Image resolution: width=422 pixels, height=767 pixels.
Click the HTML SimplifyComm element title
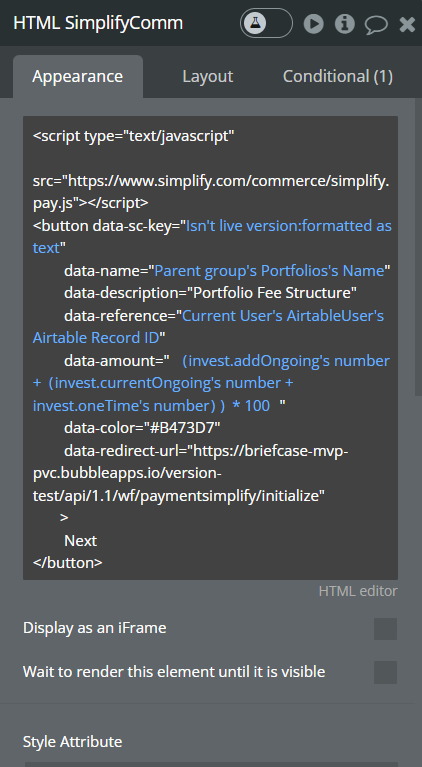[98, 23]
